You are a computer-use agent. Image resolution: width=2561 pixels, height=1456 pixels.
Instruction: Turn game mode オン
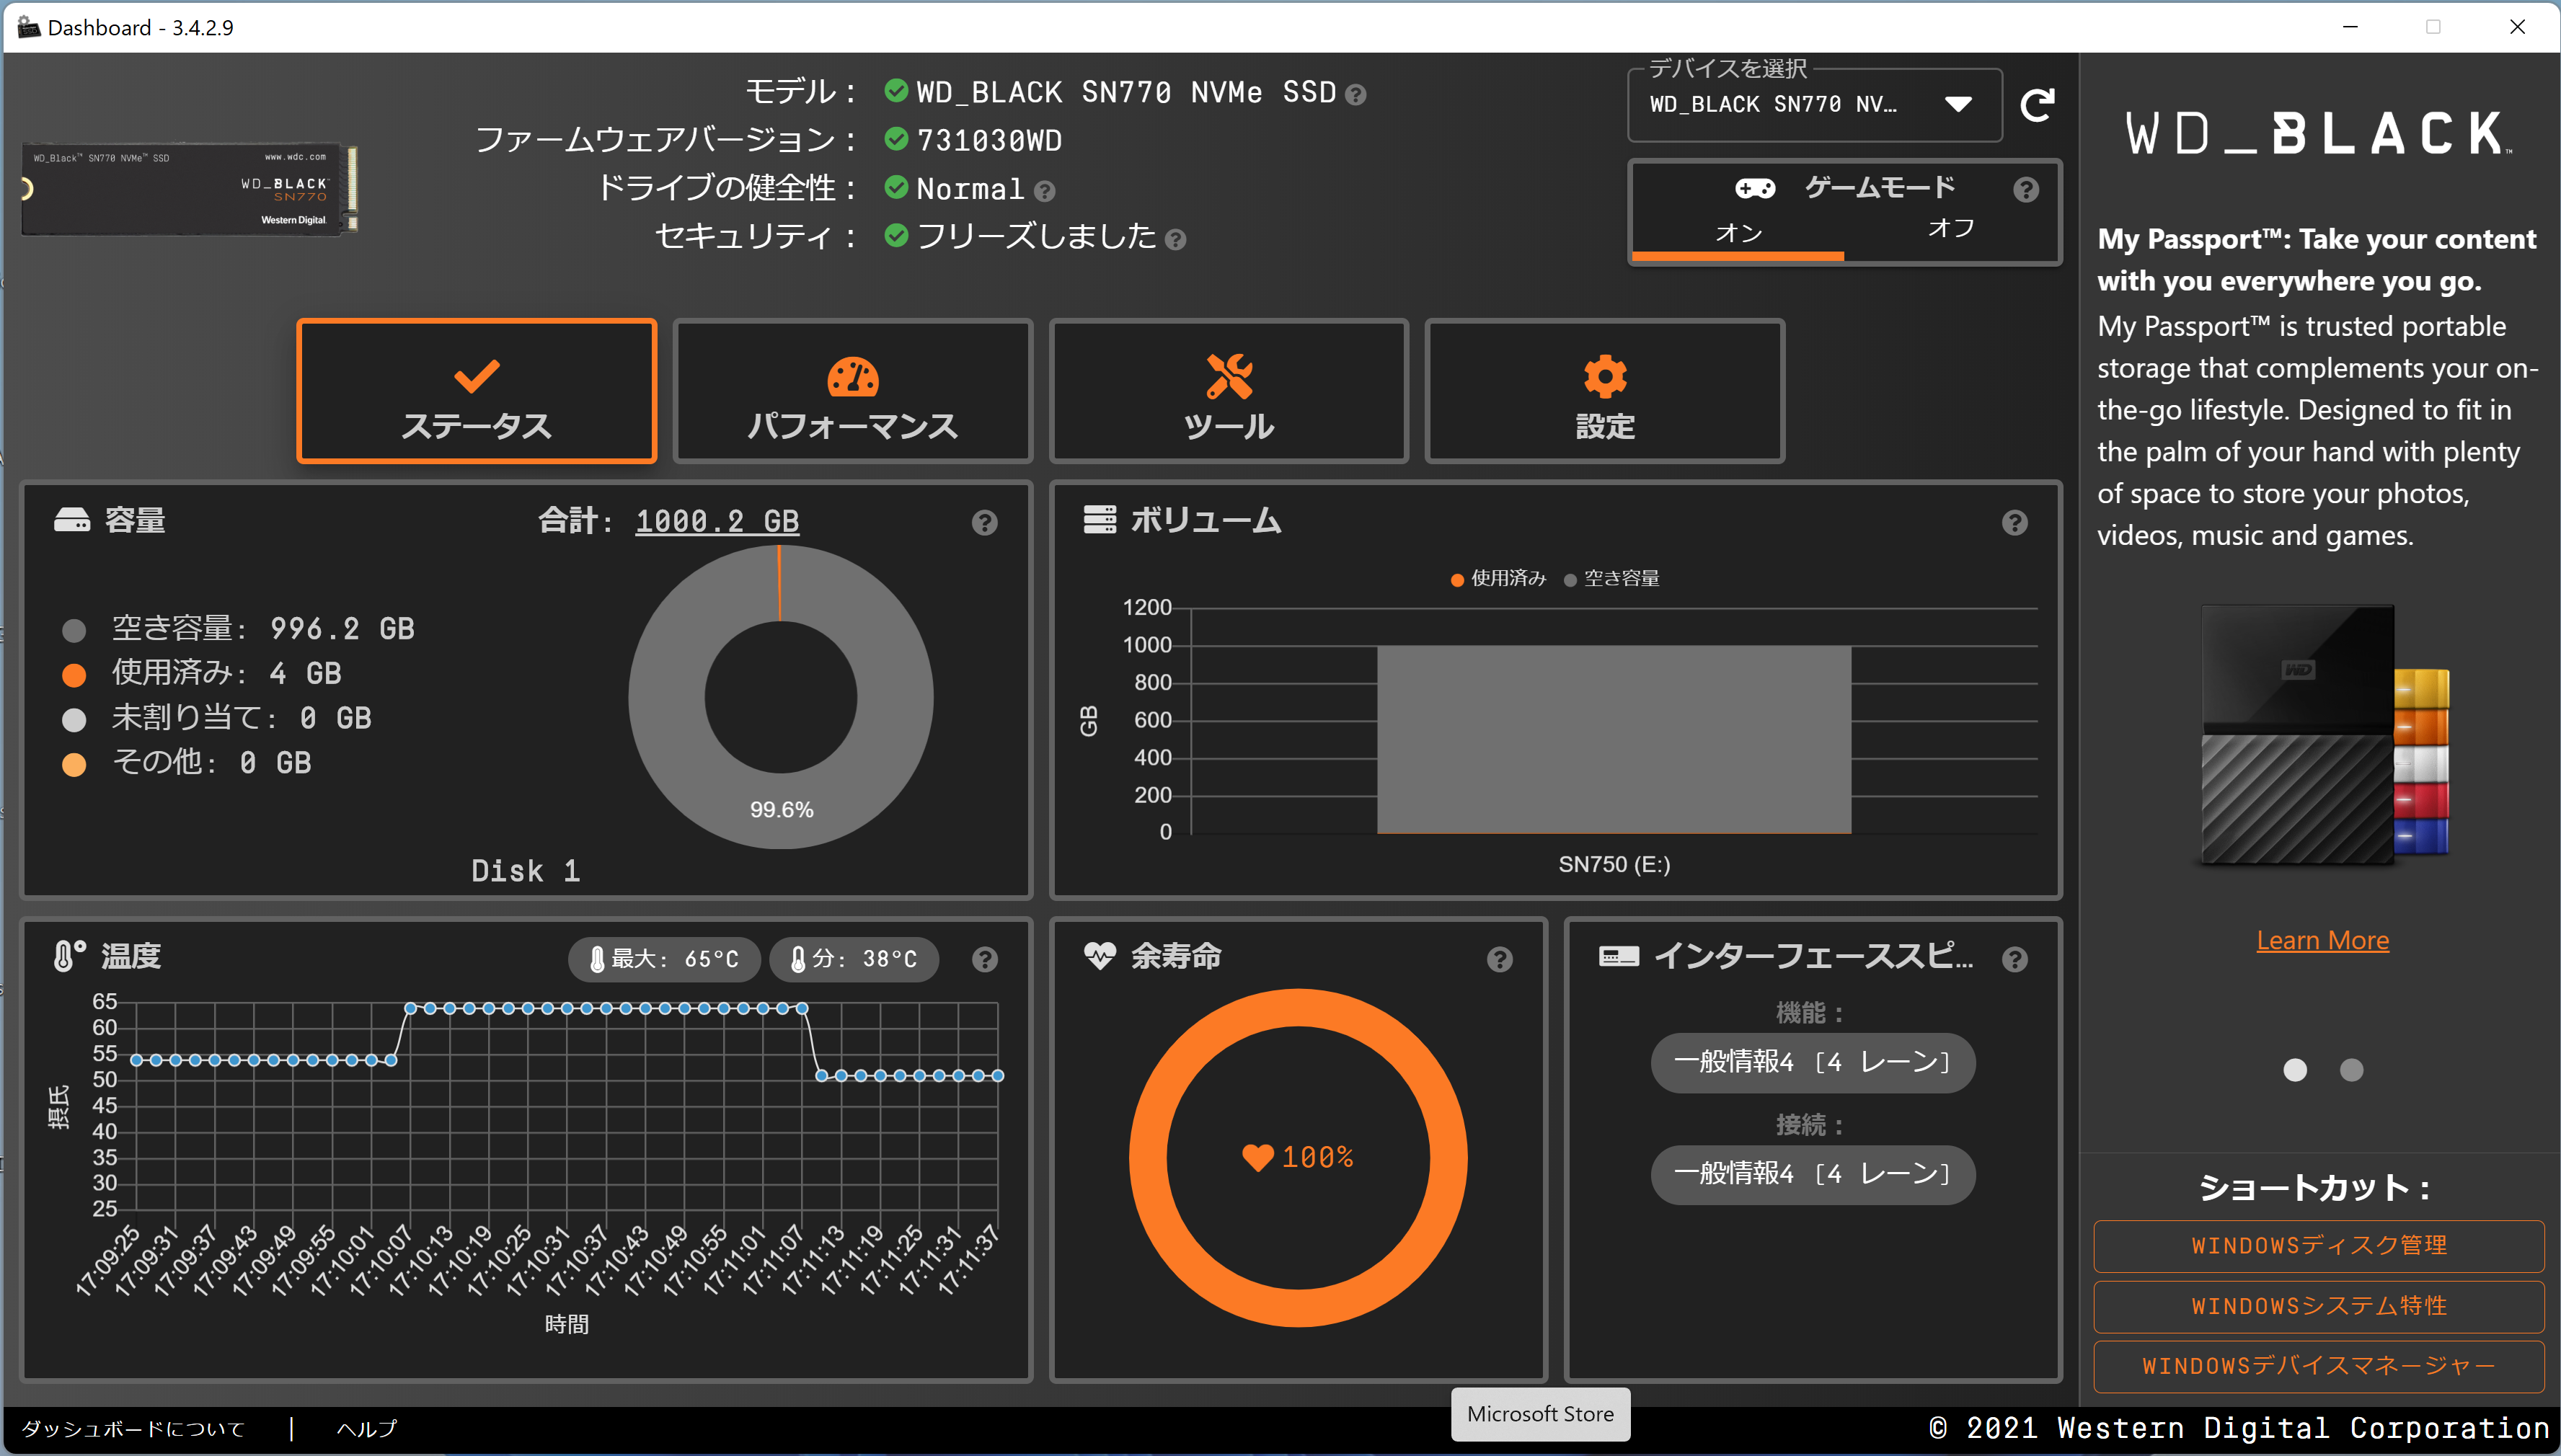1738,233
